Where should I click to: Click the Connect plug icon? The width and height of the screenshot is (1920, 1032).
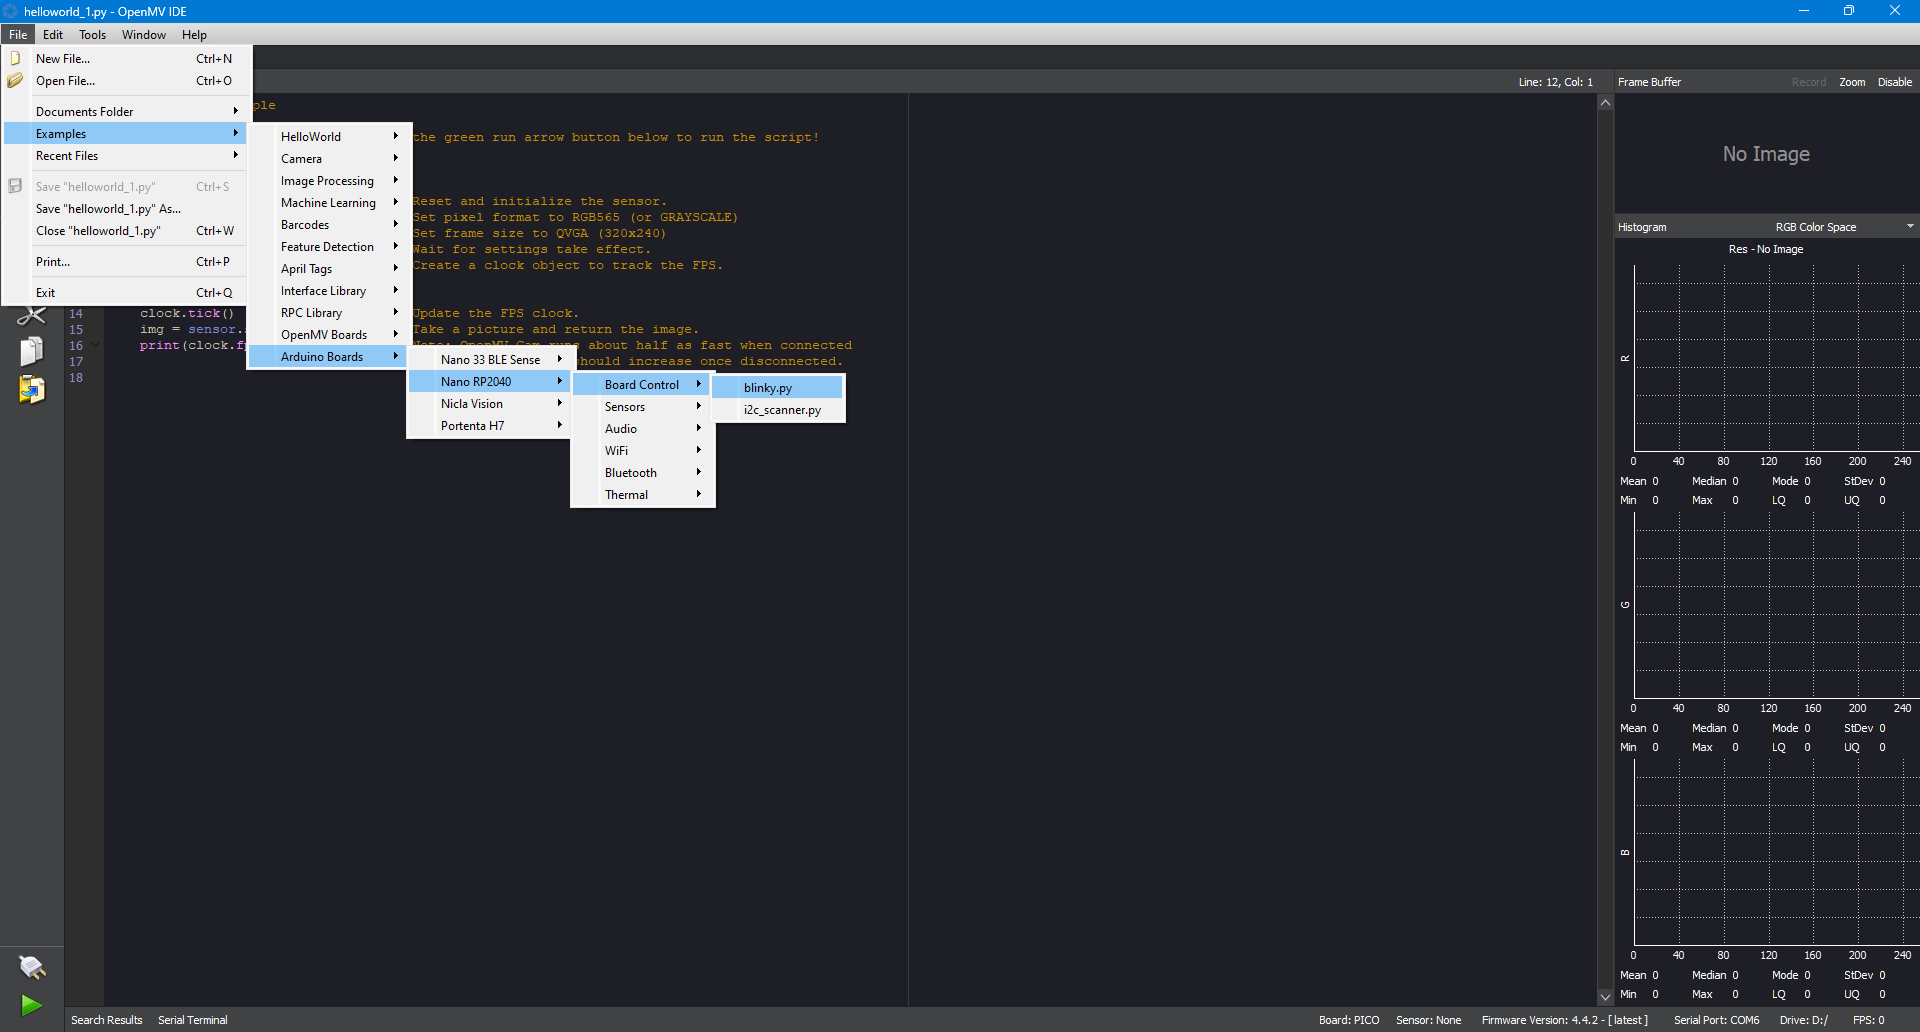[x=32, y=967]
